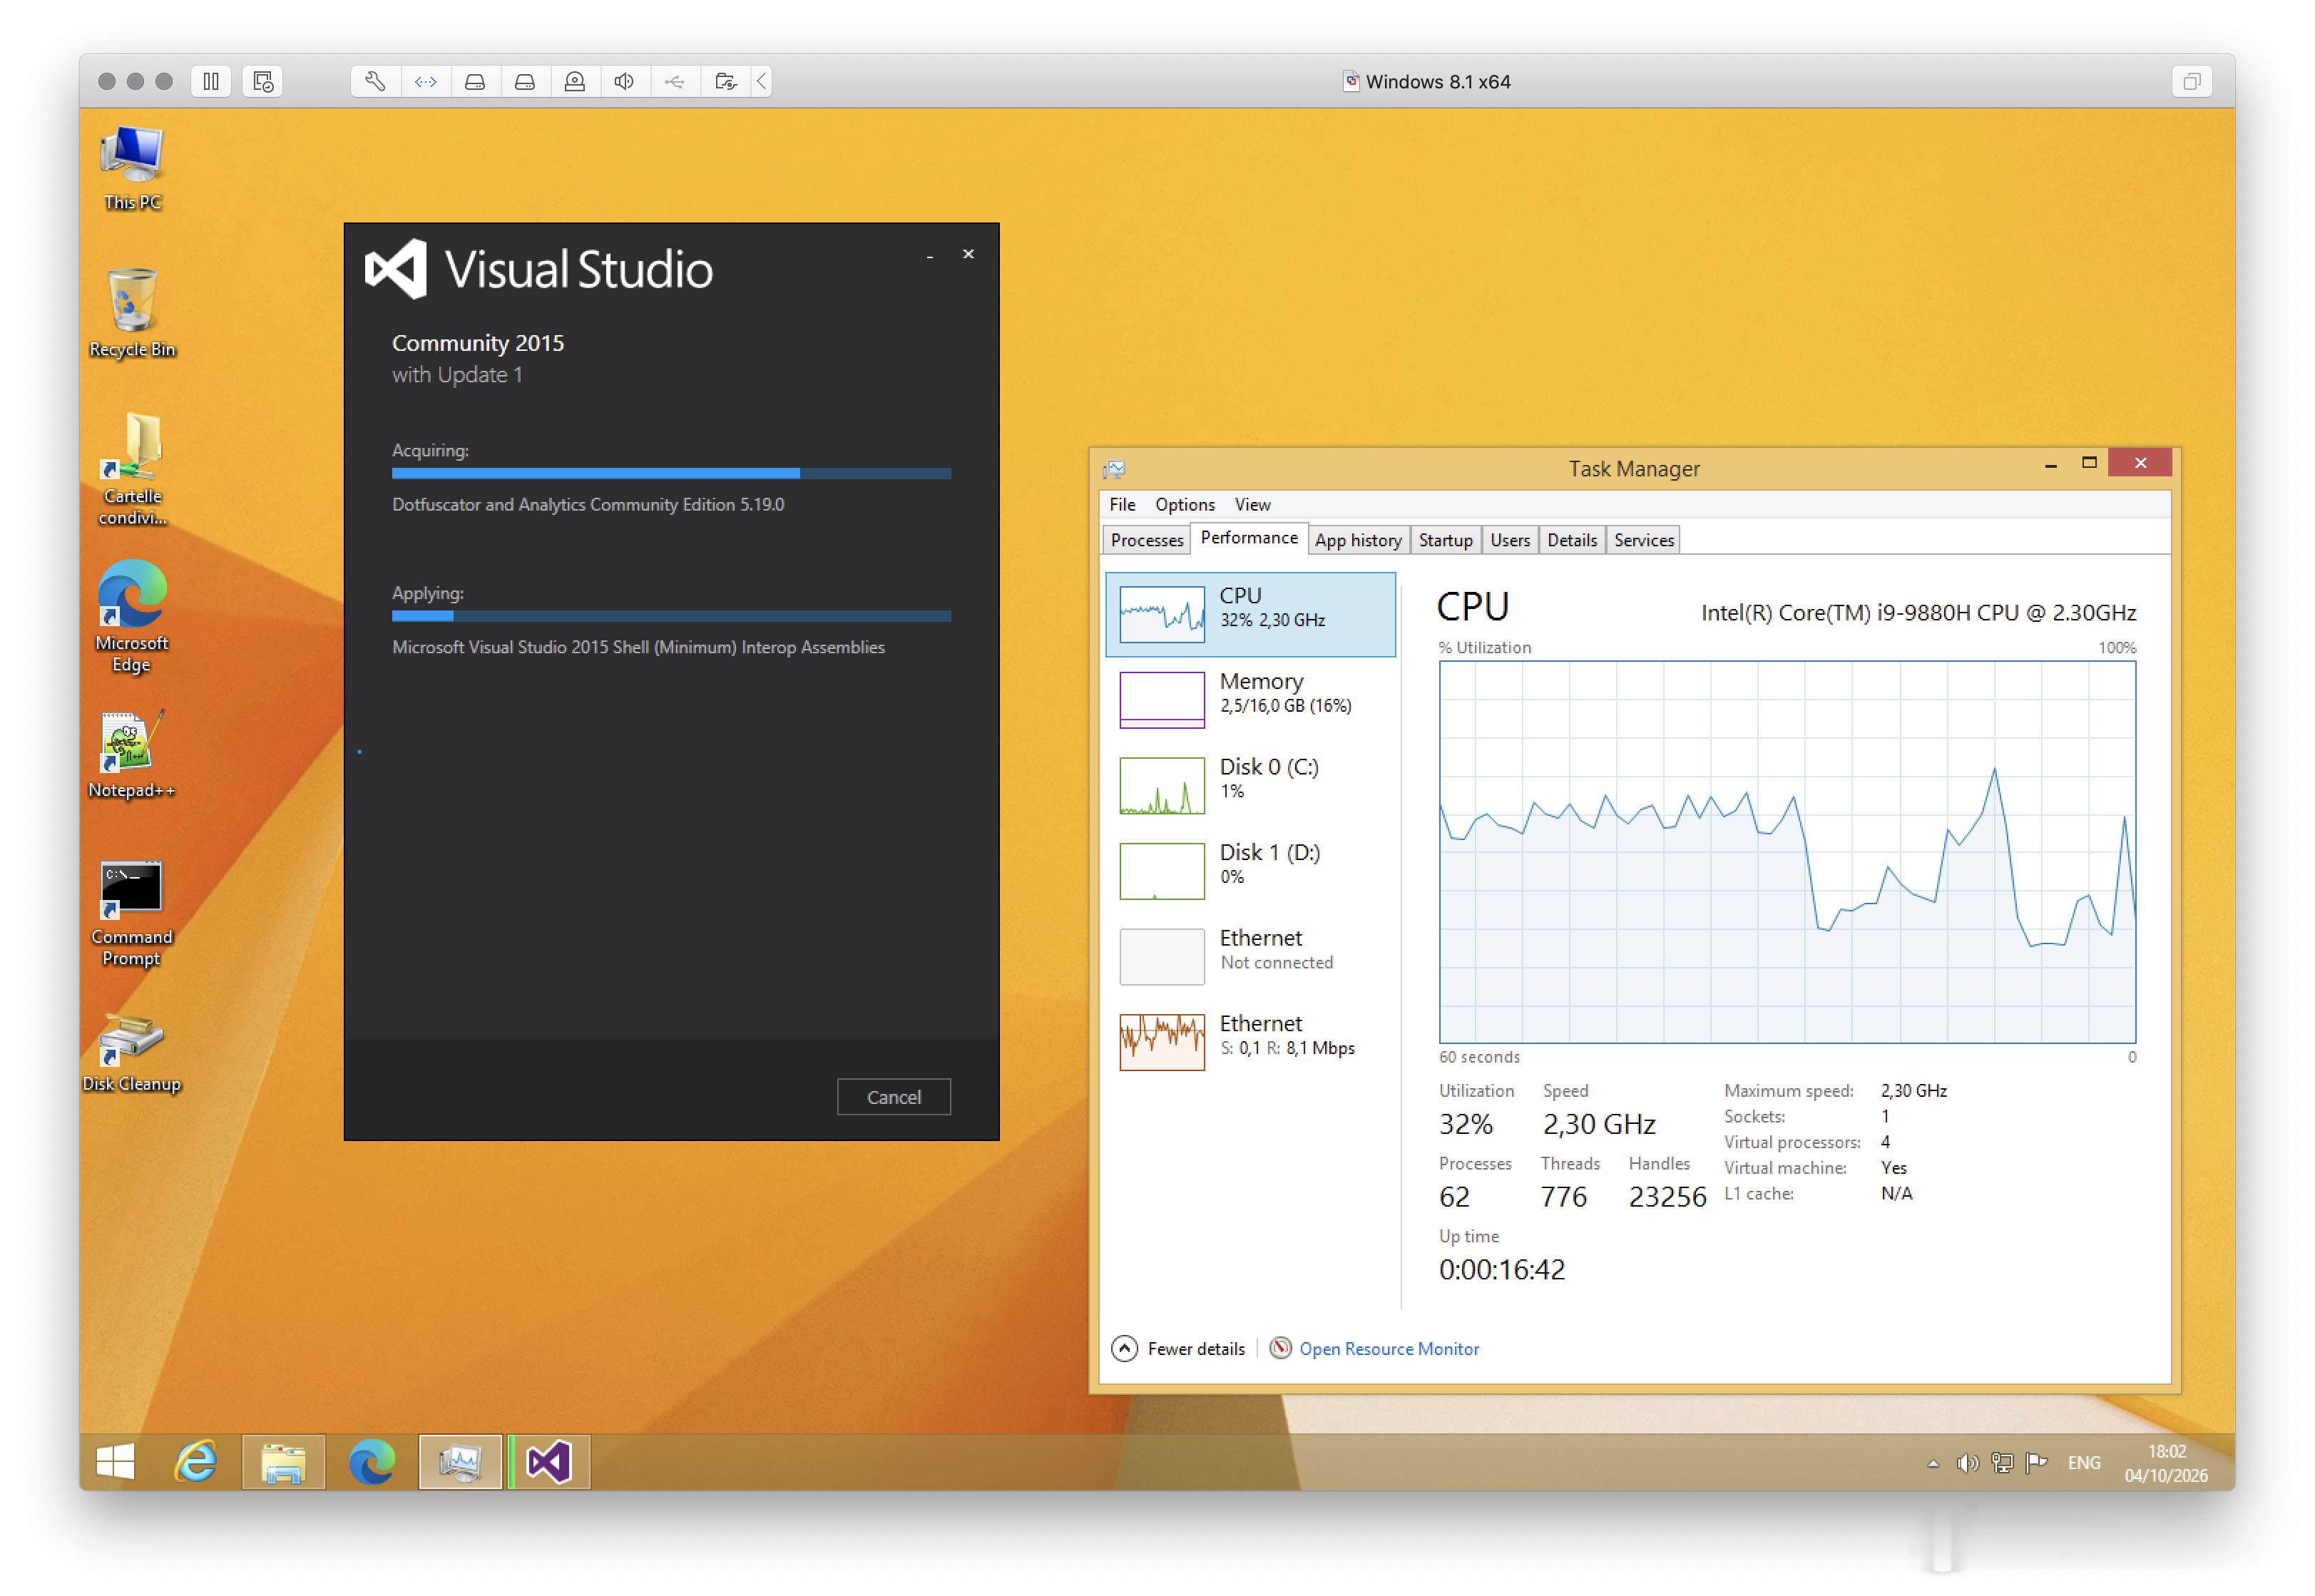Click the CD/DVD drive icon in the VM toolbar
This screenshot has width=2315, height=1596.
[576, 82]
